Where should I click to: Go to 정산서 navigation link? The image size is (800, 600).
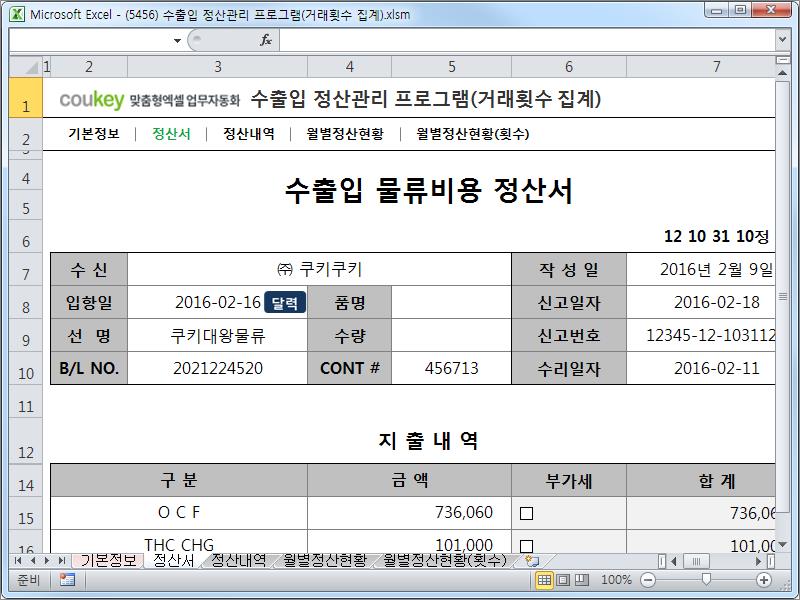coord(171,134)
